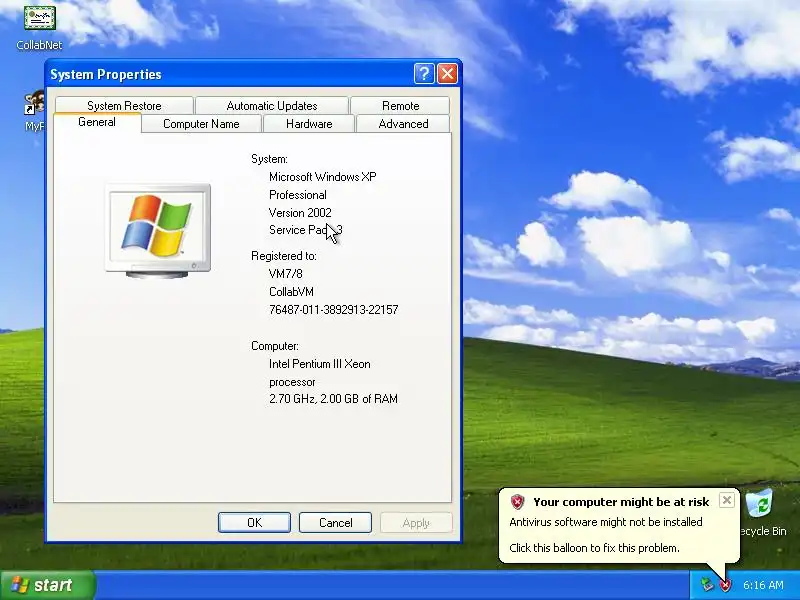Click the 'CollabVM' organization text

click(x=291, y=292)
